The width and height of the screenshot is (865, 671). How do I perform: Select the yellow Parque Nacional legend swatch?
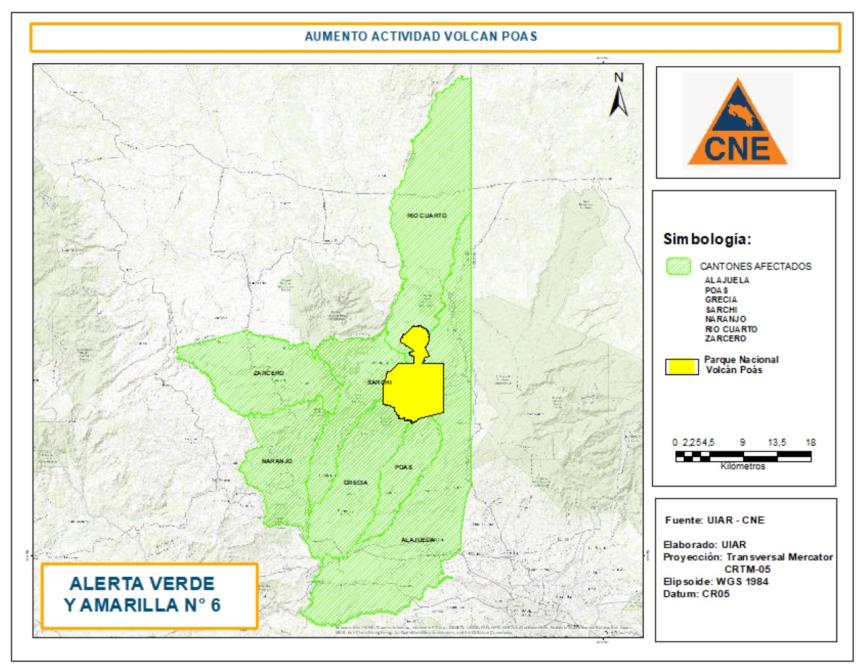pyautogui.click(x=682, y=365)
